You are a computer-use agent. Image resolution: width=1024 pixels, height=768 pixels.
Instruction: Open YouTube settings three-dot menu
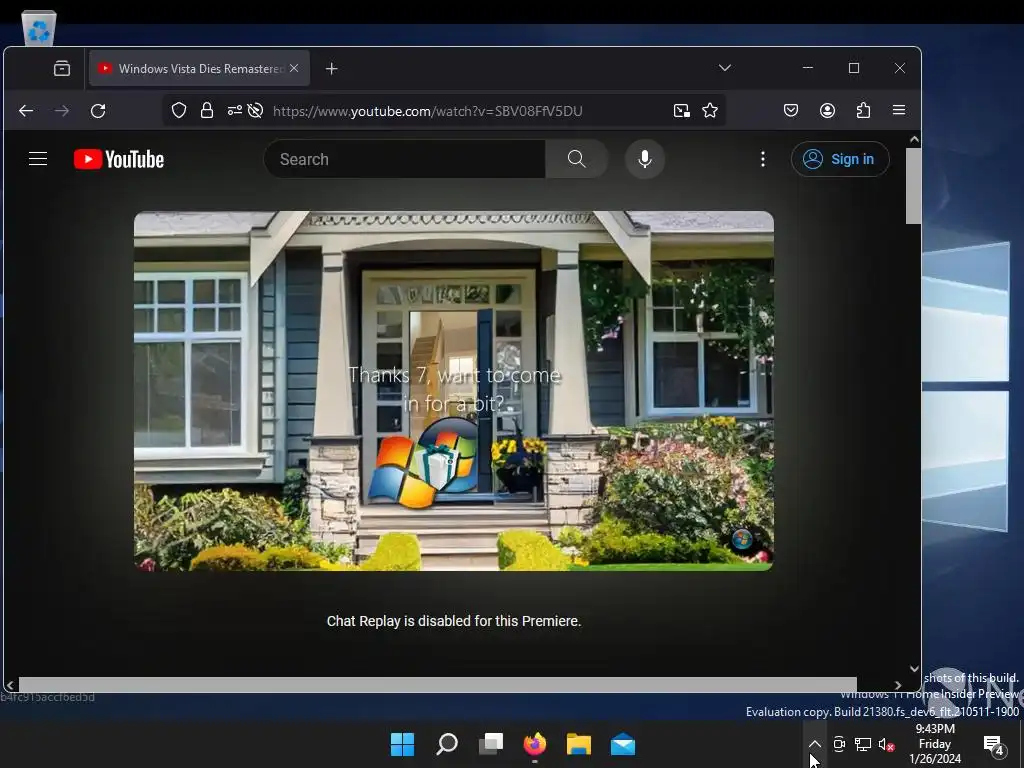point(763,159)
